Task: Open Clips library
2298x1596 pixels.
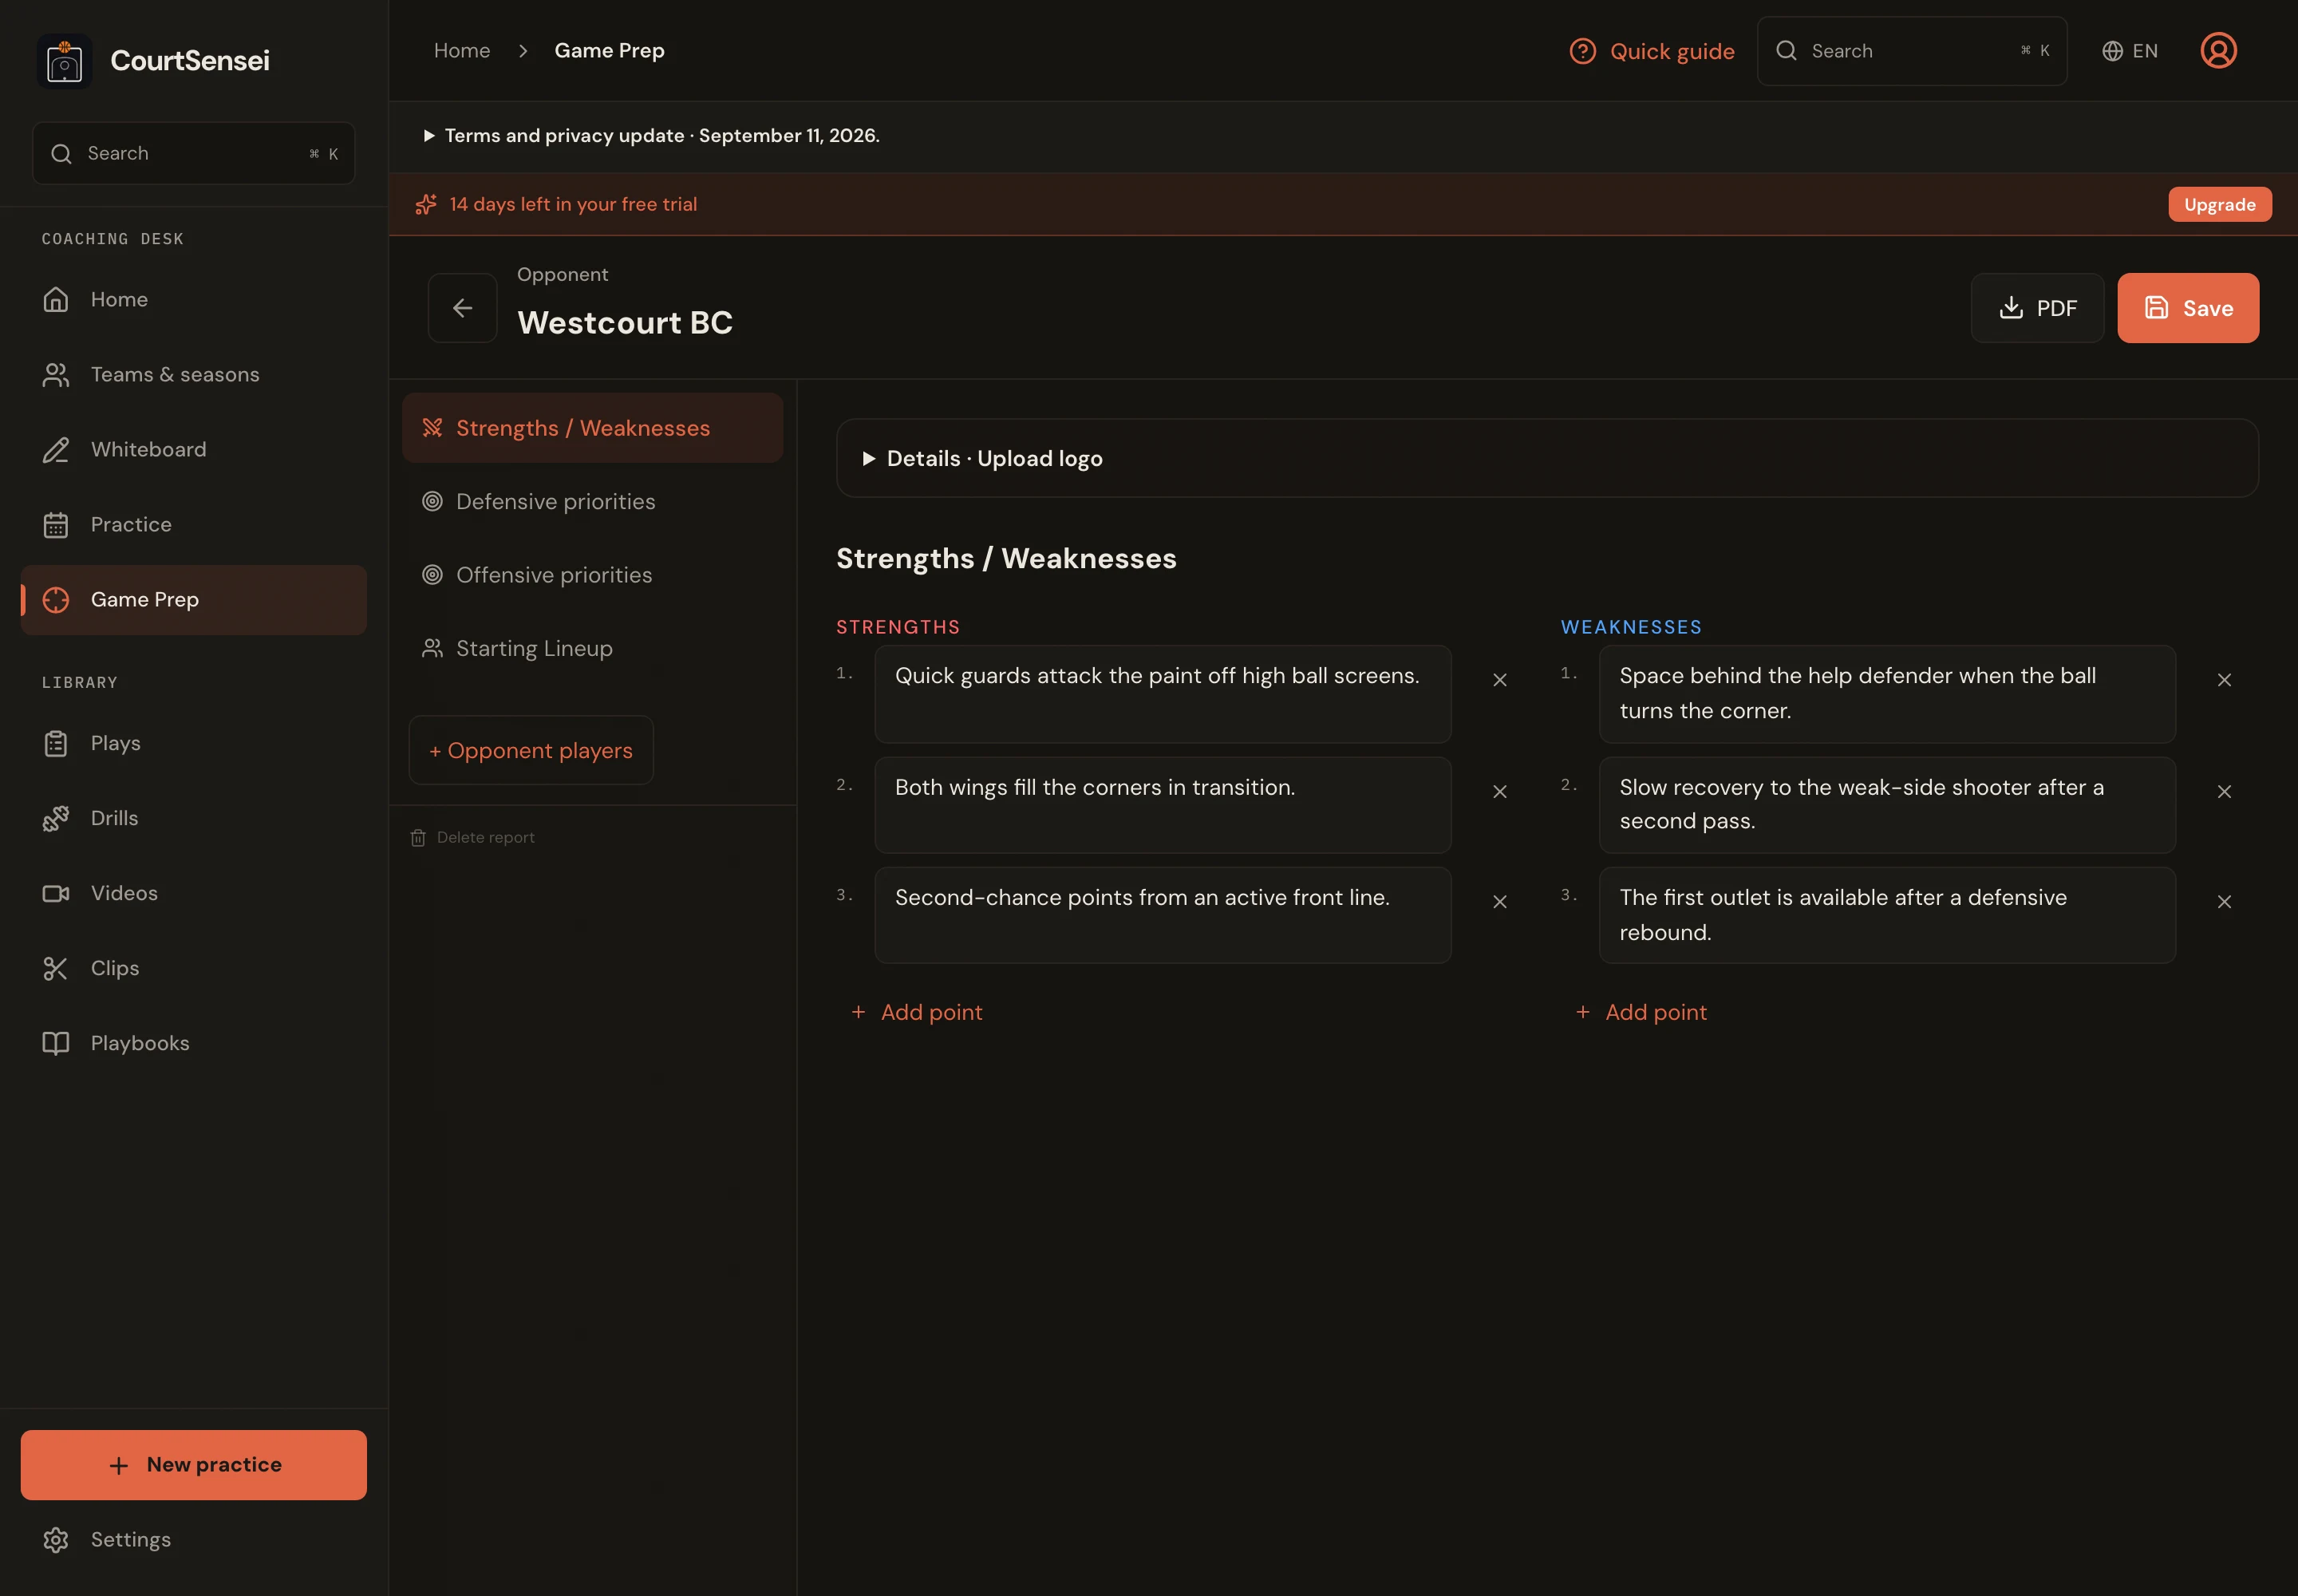Action: click(x=193, y=968)
